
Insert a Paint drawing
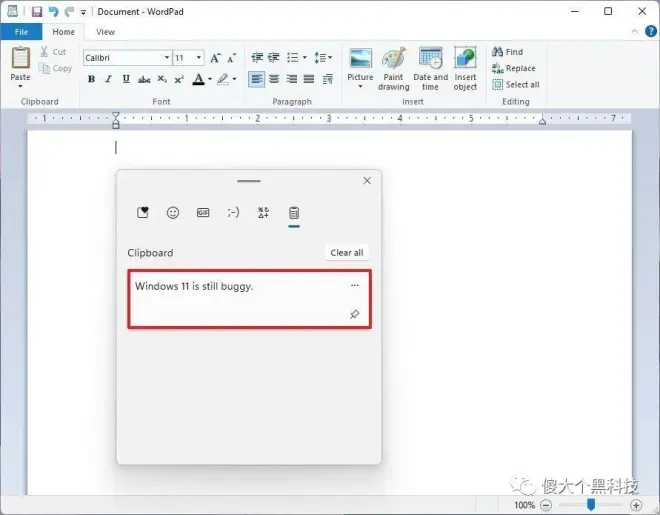tap(394, 69)
